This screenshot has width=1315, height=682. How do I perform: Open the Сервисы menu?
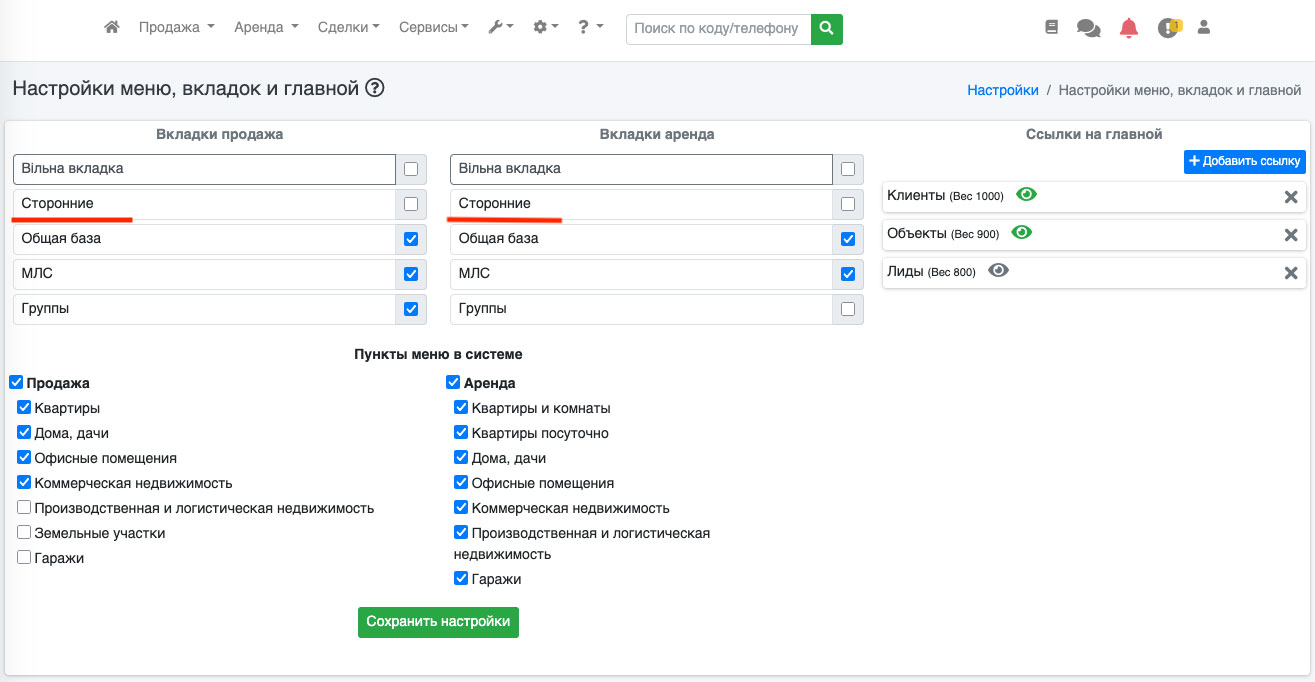click(433, 28)
